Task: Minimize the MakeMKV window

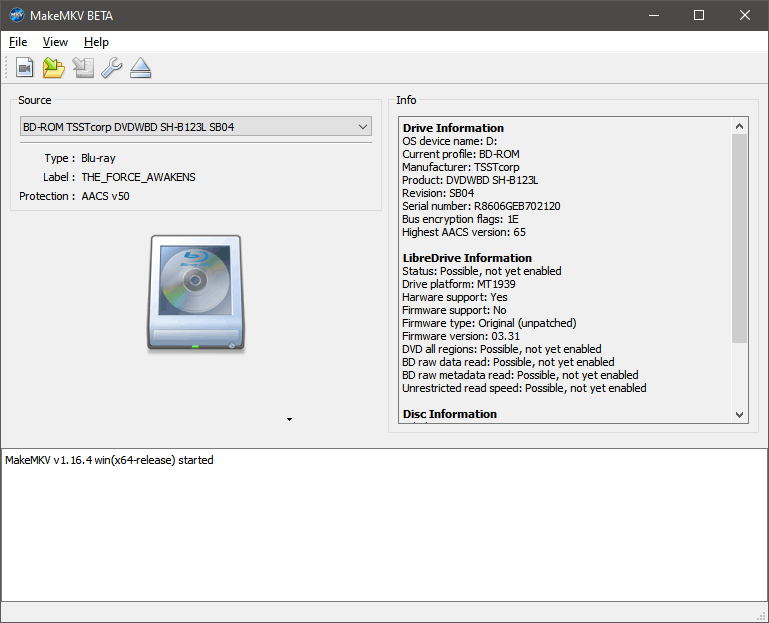Action: coord(654,15)
